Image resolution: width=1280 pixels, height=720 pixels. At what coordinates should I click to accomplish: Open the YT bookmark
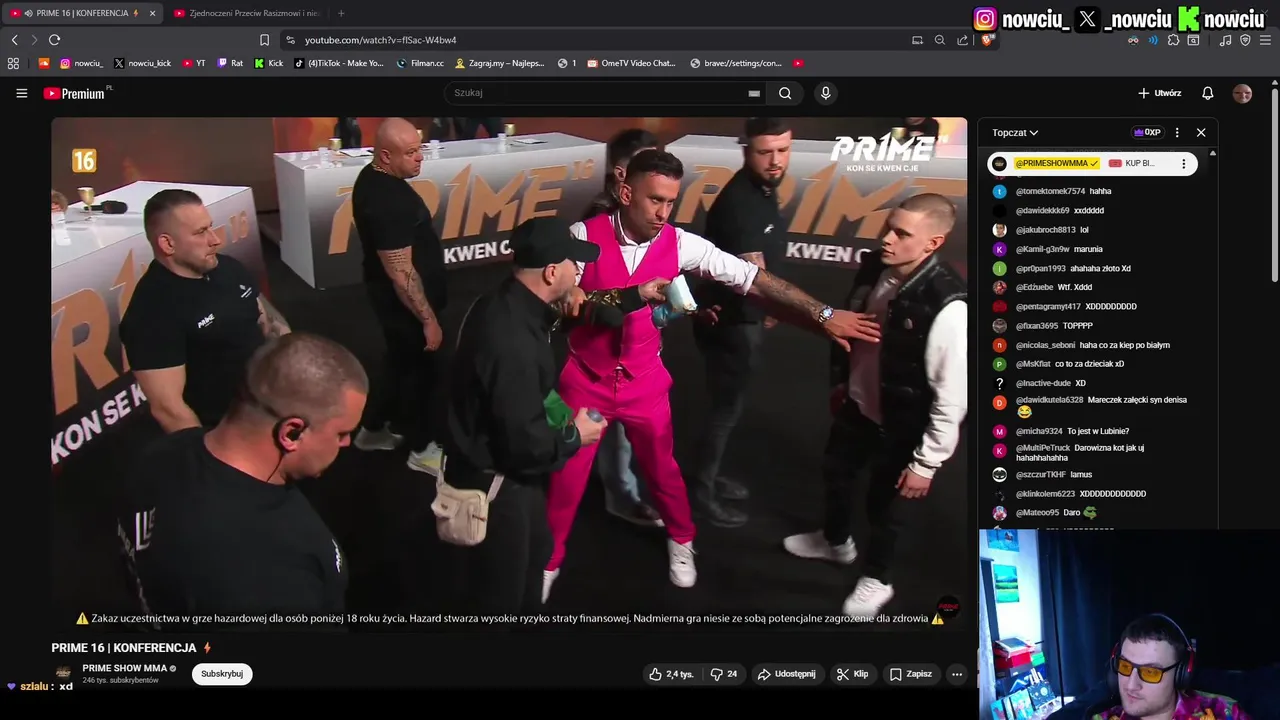(x=194, y=63)
